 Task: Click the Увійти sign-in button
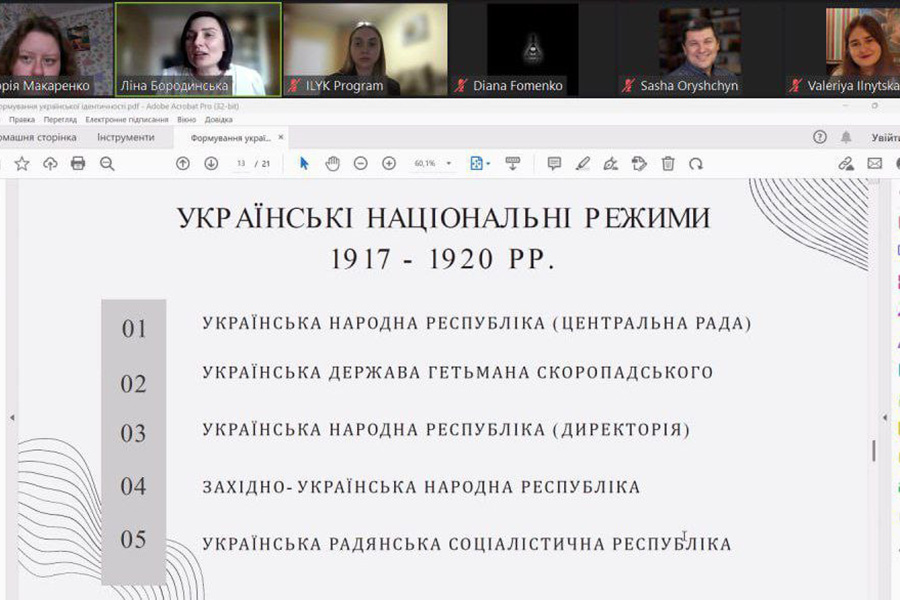pyautogui.click(x=885, y=137)
